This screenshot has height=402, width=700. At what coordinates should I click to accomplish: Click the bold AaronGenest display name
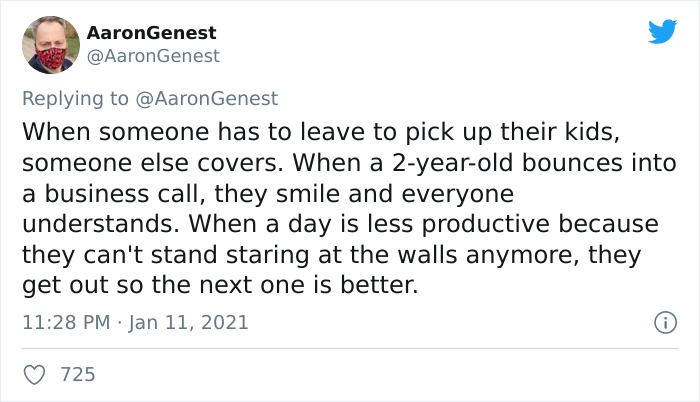[x=151, y=33]
